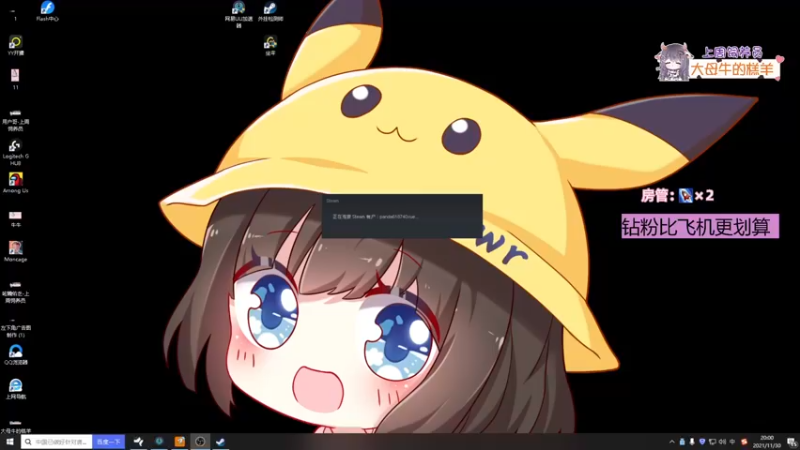Image resolution: width=800 pixels, height=450 pixels.
Task: Click the 大母牛的糕羊 streamer name badge
Action: tap(733, 69)
